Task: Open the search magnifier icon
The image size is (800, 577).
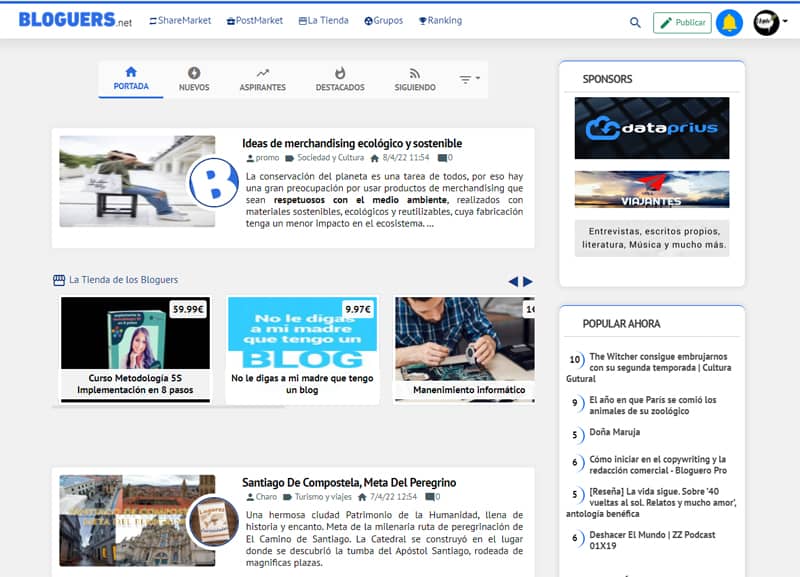Action: click(635, 22)
